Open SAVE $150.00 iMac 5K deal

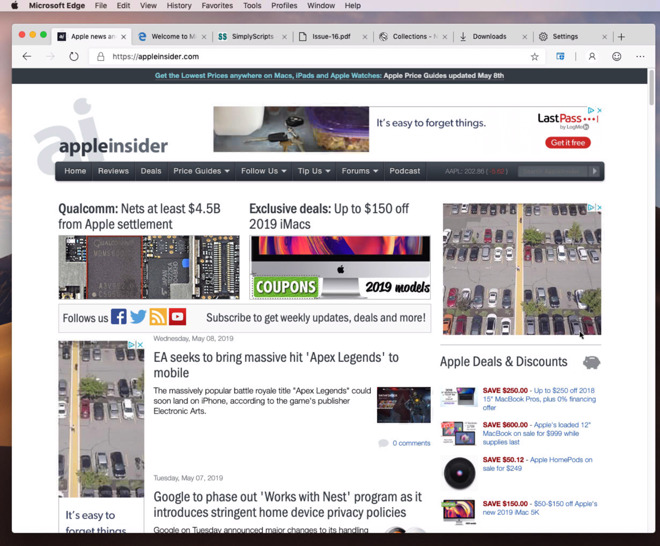pos(540,508)
